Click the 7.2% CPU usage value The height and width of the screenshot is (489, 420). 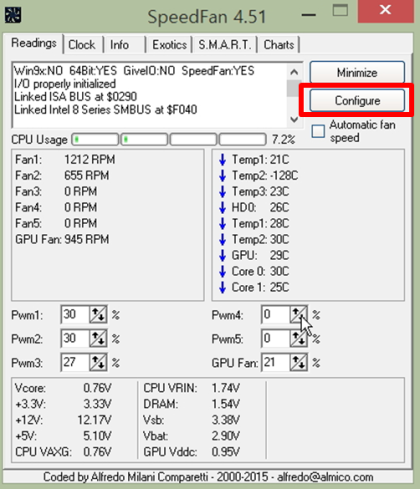coord(283,139)
